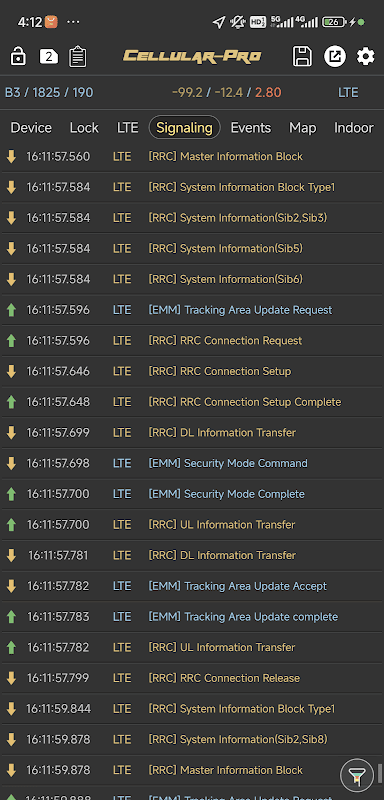
Task: Tap the LTE network type in the status row
Action: tap(348, 93)
